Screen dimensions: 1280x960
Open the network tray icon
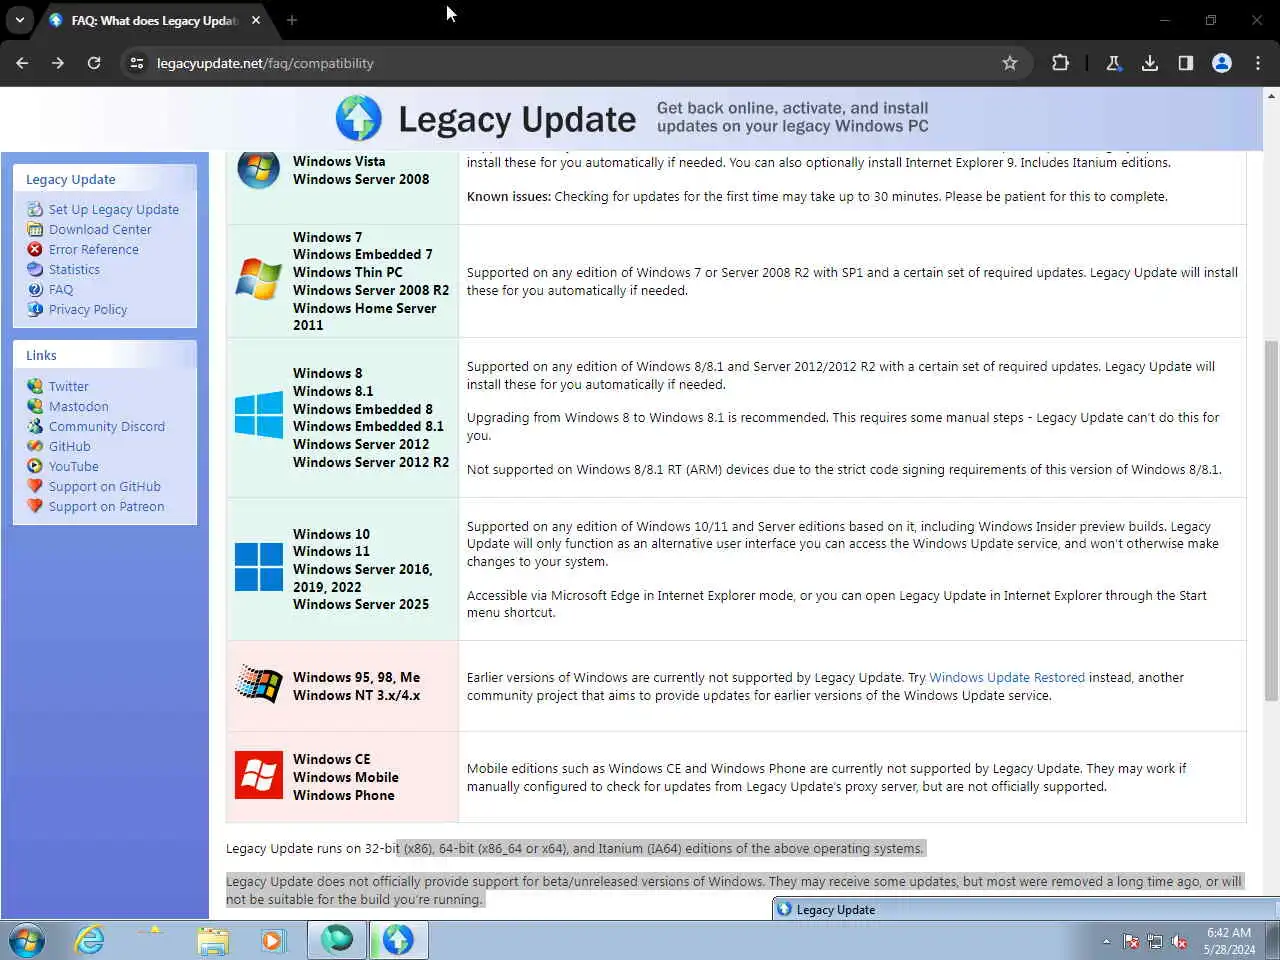click(x=1155, y=941)
